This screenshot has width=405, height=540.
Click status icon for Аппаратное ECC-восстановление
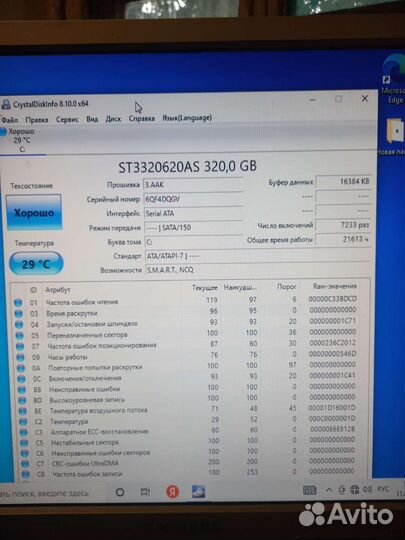tap(24, 433)
